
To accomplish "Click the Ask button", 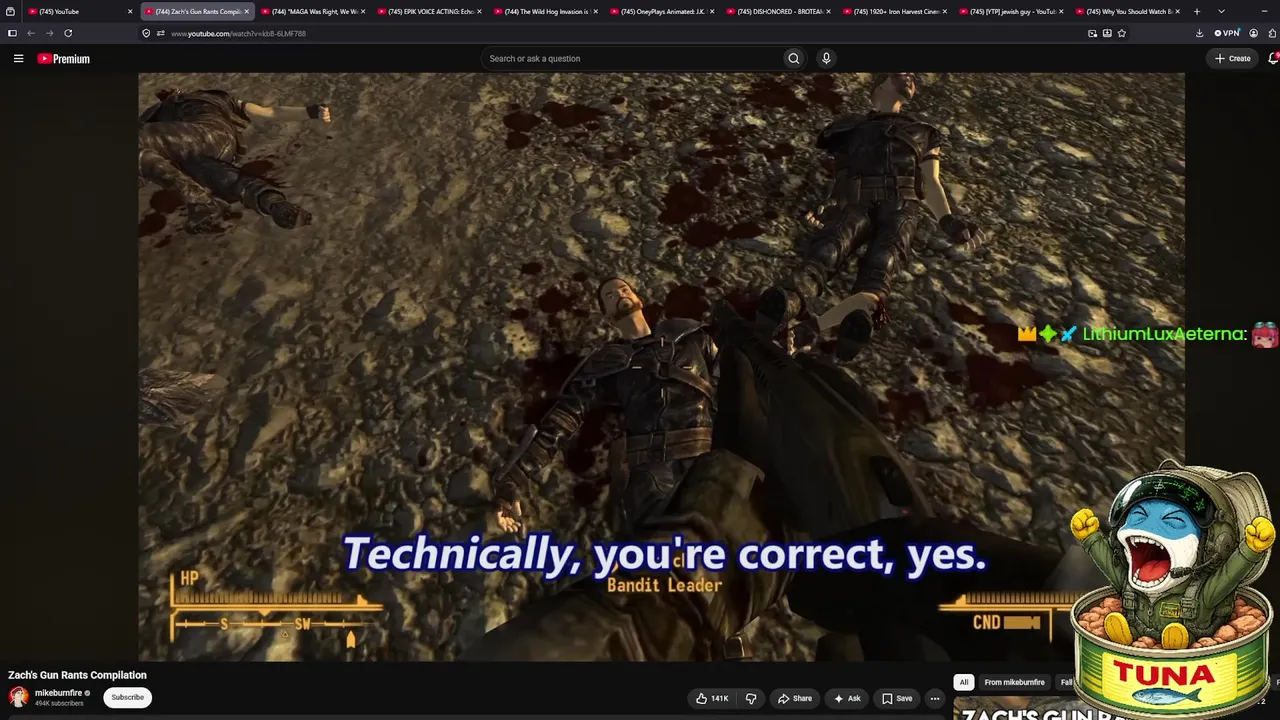I will click(x=847, y=699).
